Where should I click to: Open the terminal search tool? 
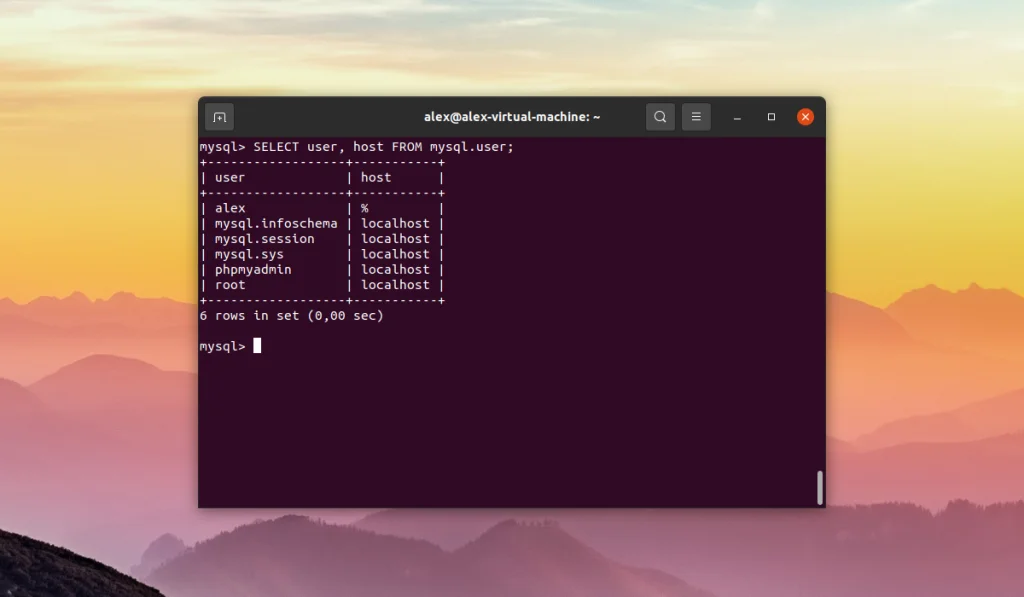point(660,117)
